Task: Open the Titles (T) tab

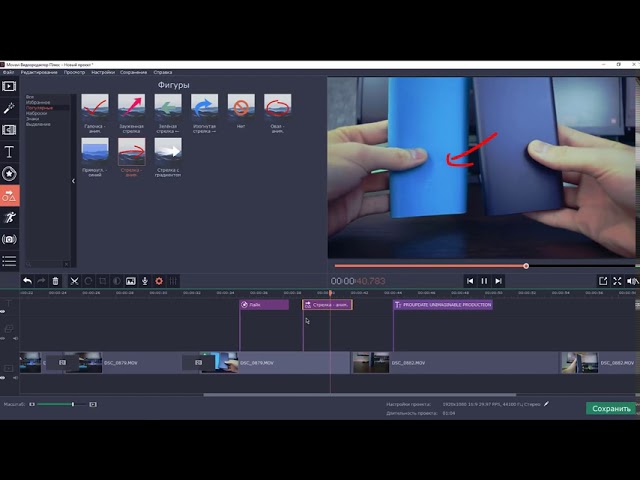Action: [9, 152]
